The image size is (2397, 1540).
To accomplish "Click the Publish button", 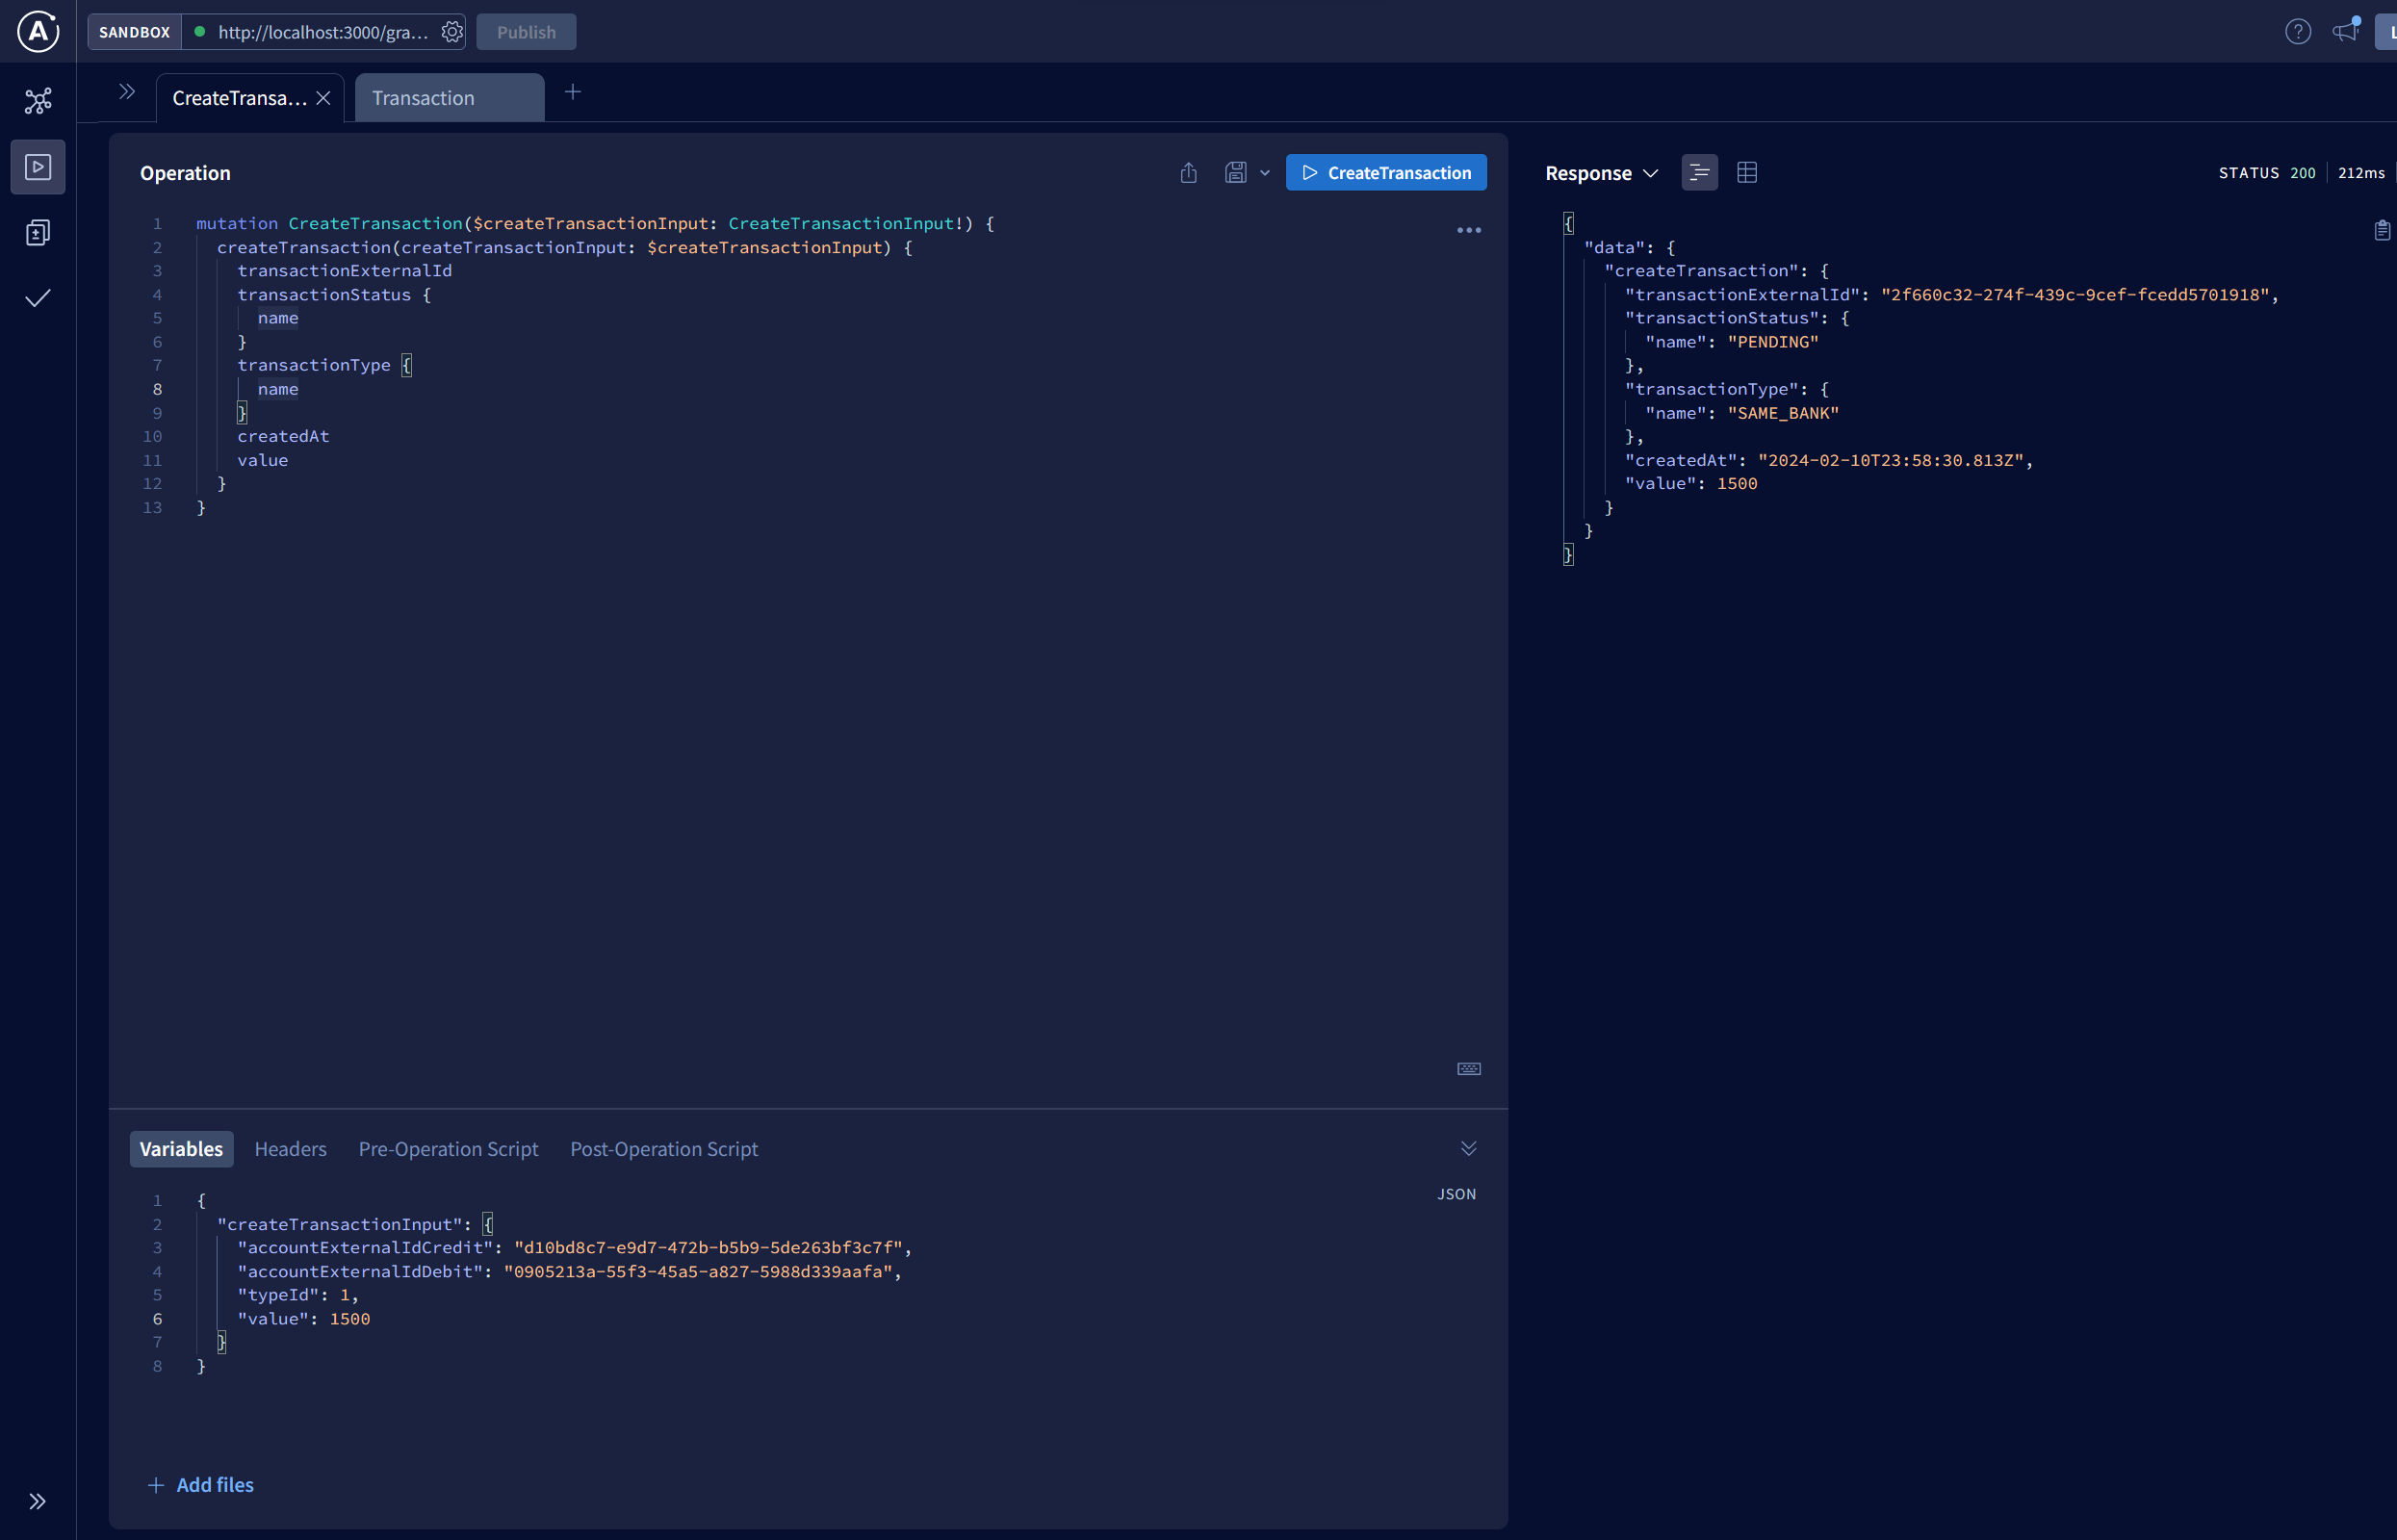I will (x=523, y=32).
